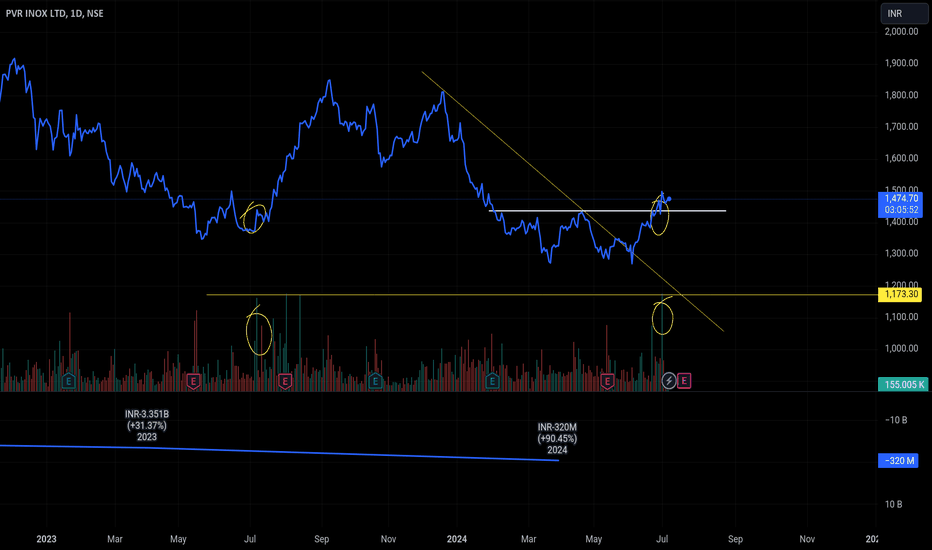932x550 pixels.
Task: Open the earnings E marker in February 2024
Action: 492,381
